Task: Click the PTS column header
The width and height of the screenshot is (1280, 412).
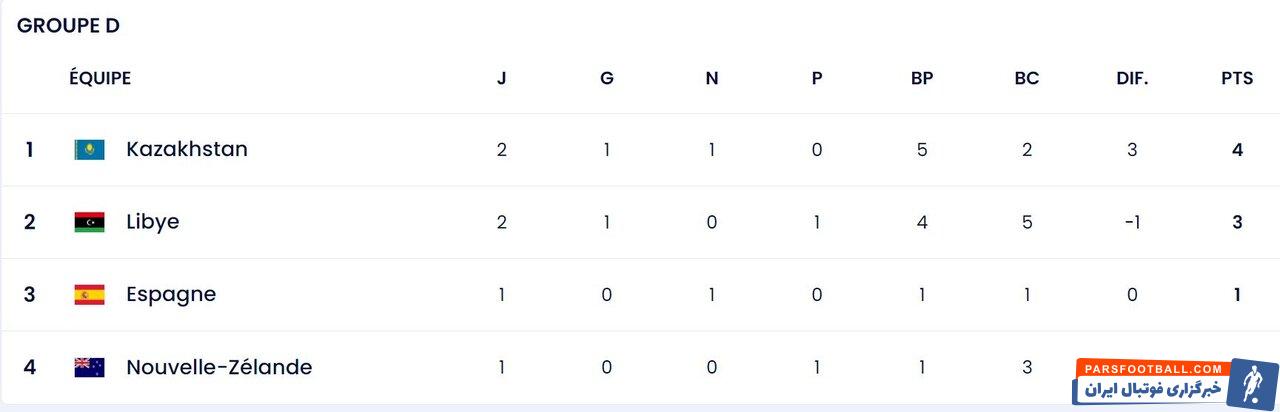Action: pyautogui.click(x=1236, y=78)
